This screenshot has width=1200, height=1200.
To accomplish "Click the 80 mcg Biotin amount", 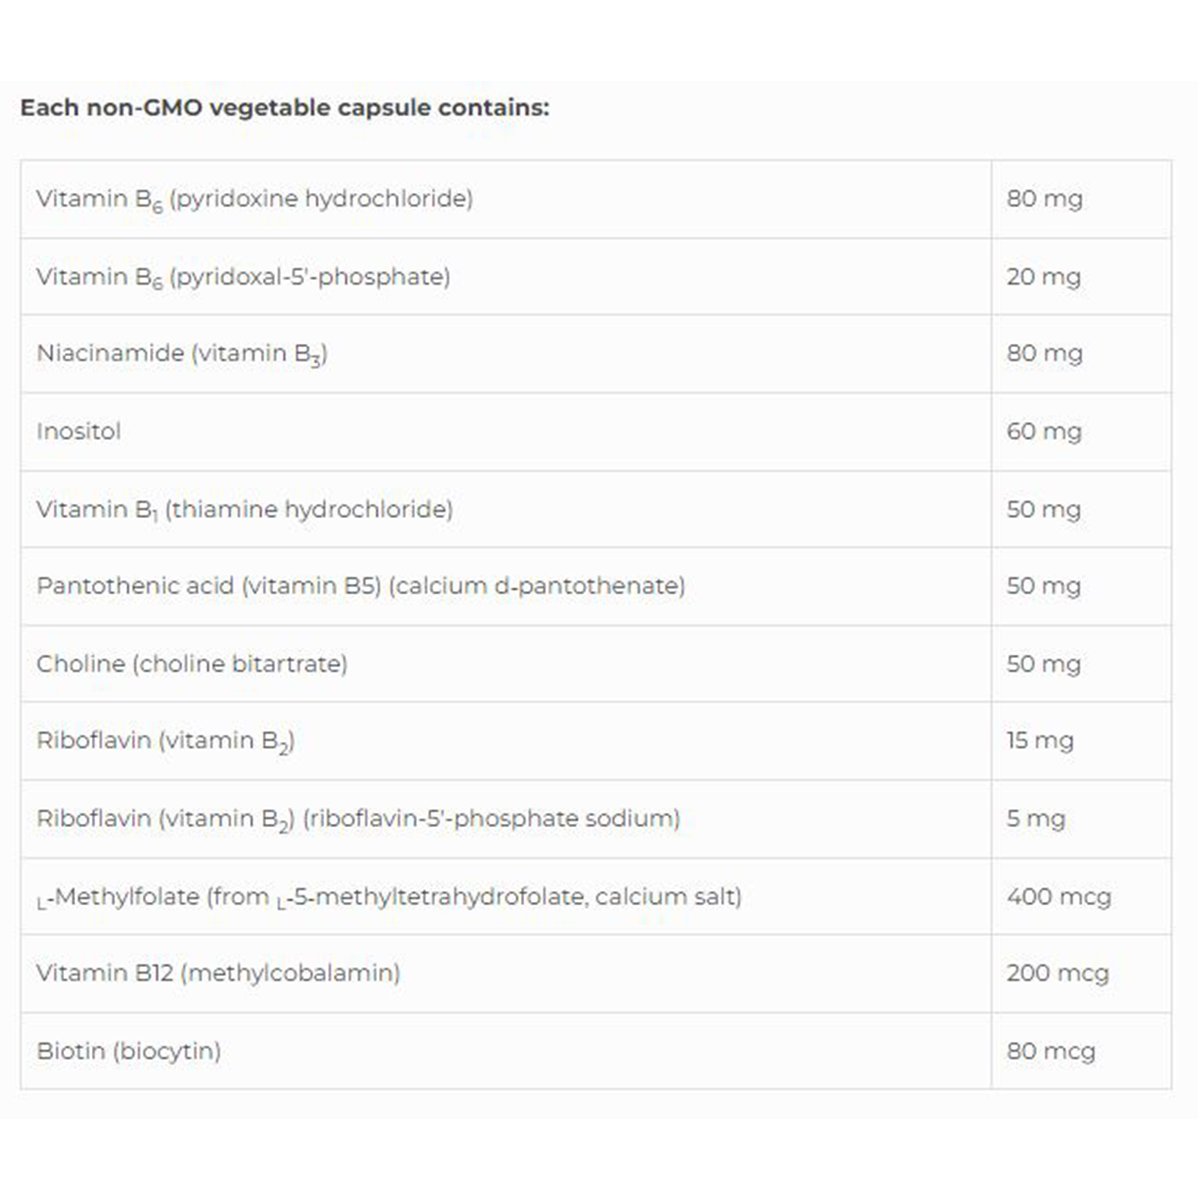I will (x=1051, y=1051).
